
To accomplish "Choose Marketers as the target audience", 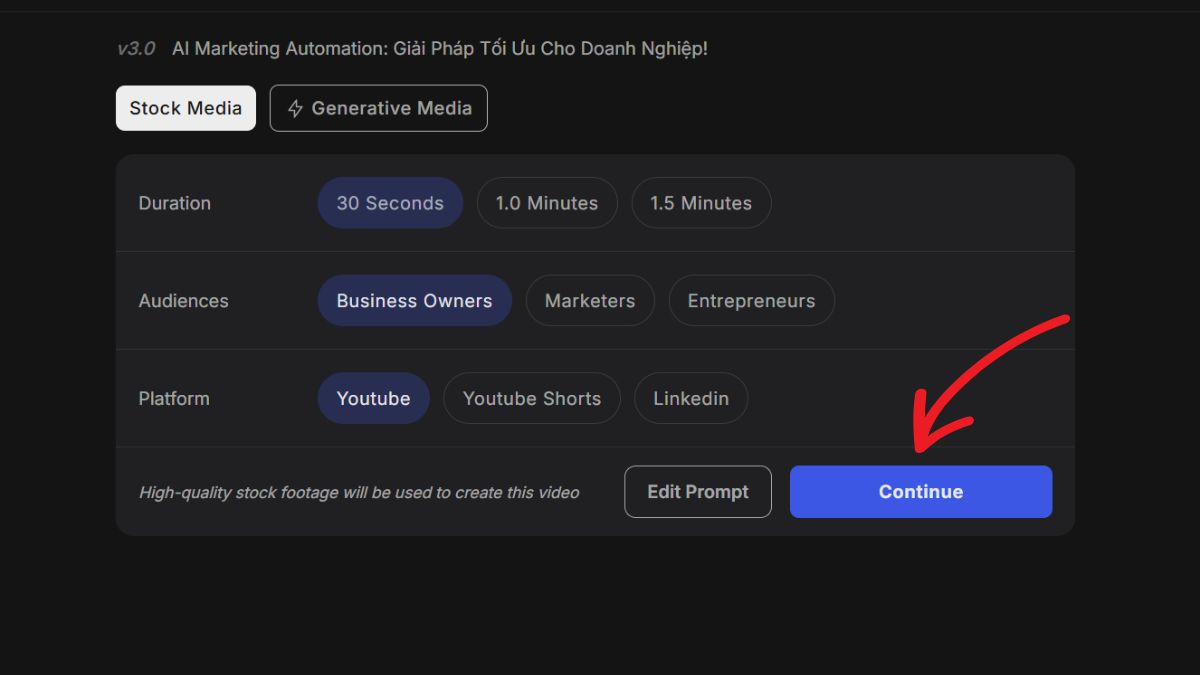I will tap(590, 301).
